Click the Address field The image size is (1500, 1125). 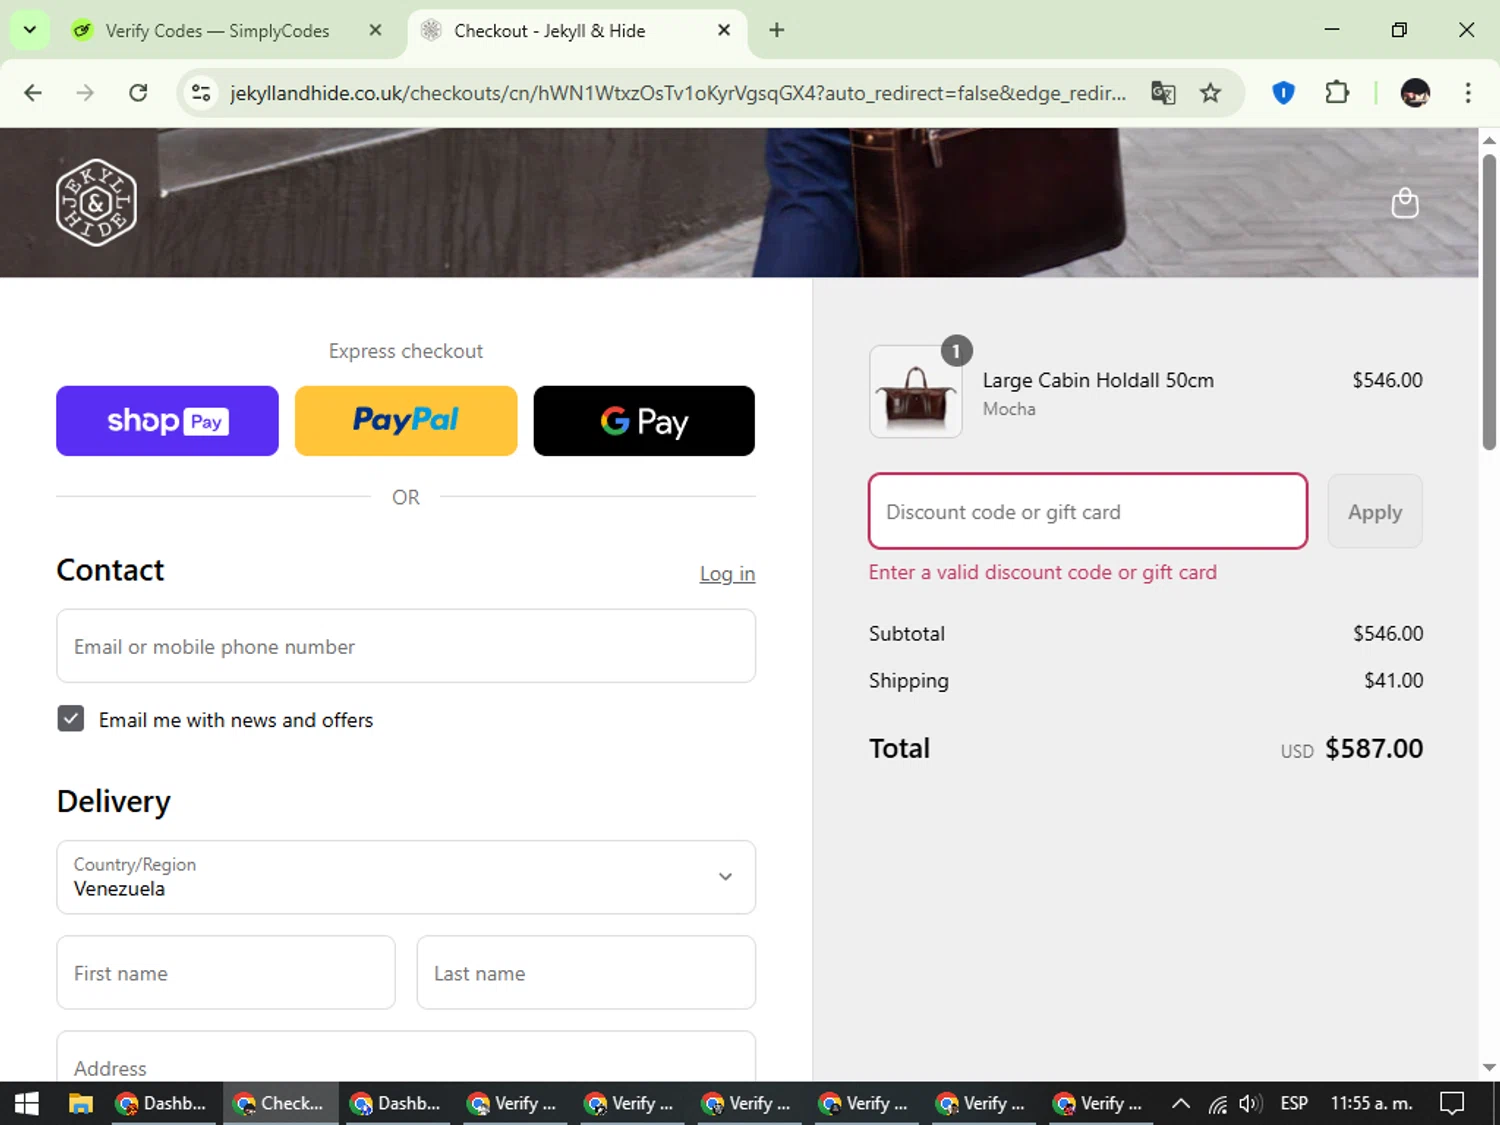(x=406, y=1058)
